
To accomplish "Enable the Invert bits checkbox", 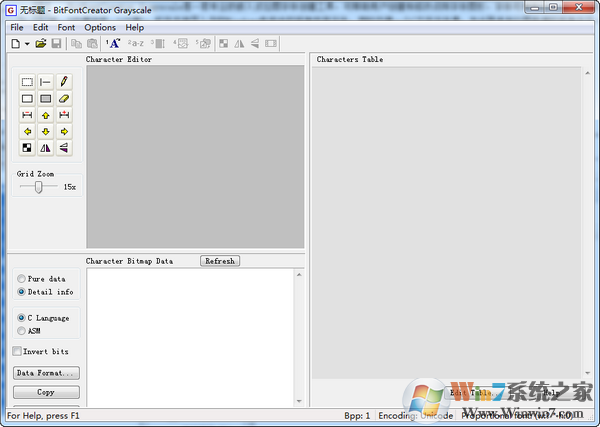I will tap(17, 351).
